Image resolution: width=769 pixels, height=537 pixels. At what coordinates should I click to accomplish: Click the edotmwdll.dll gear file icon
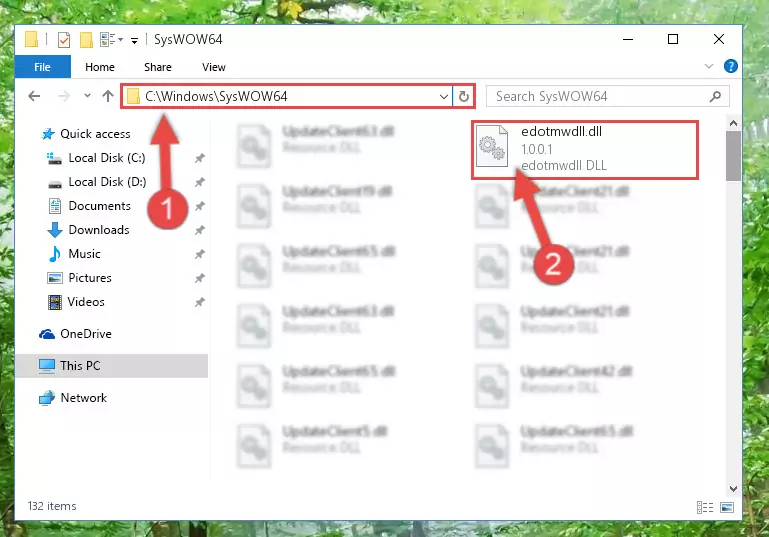coord(492,146)
